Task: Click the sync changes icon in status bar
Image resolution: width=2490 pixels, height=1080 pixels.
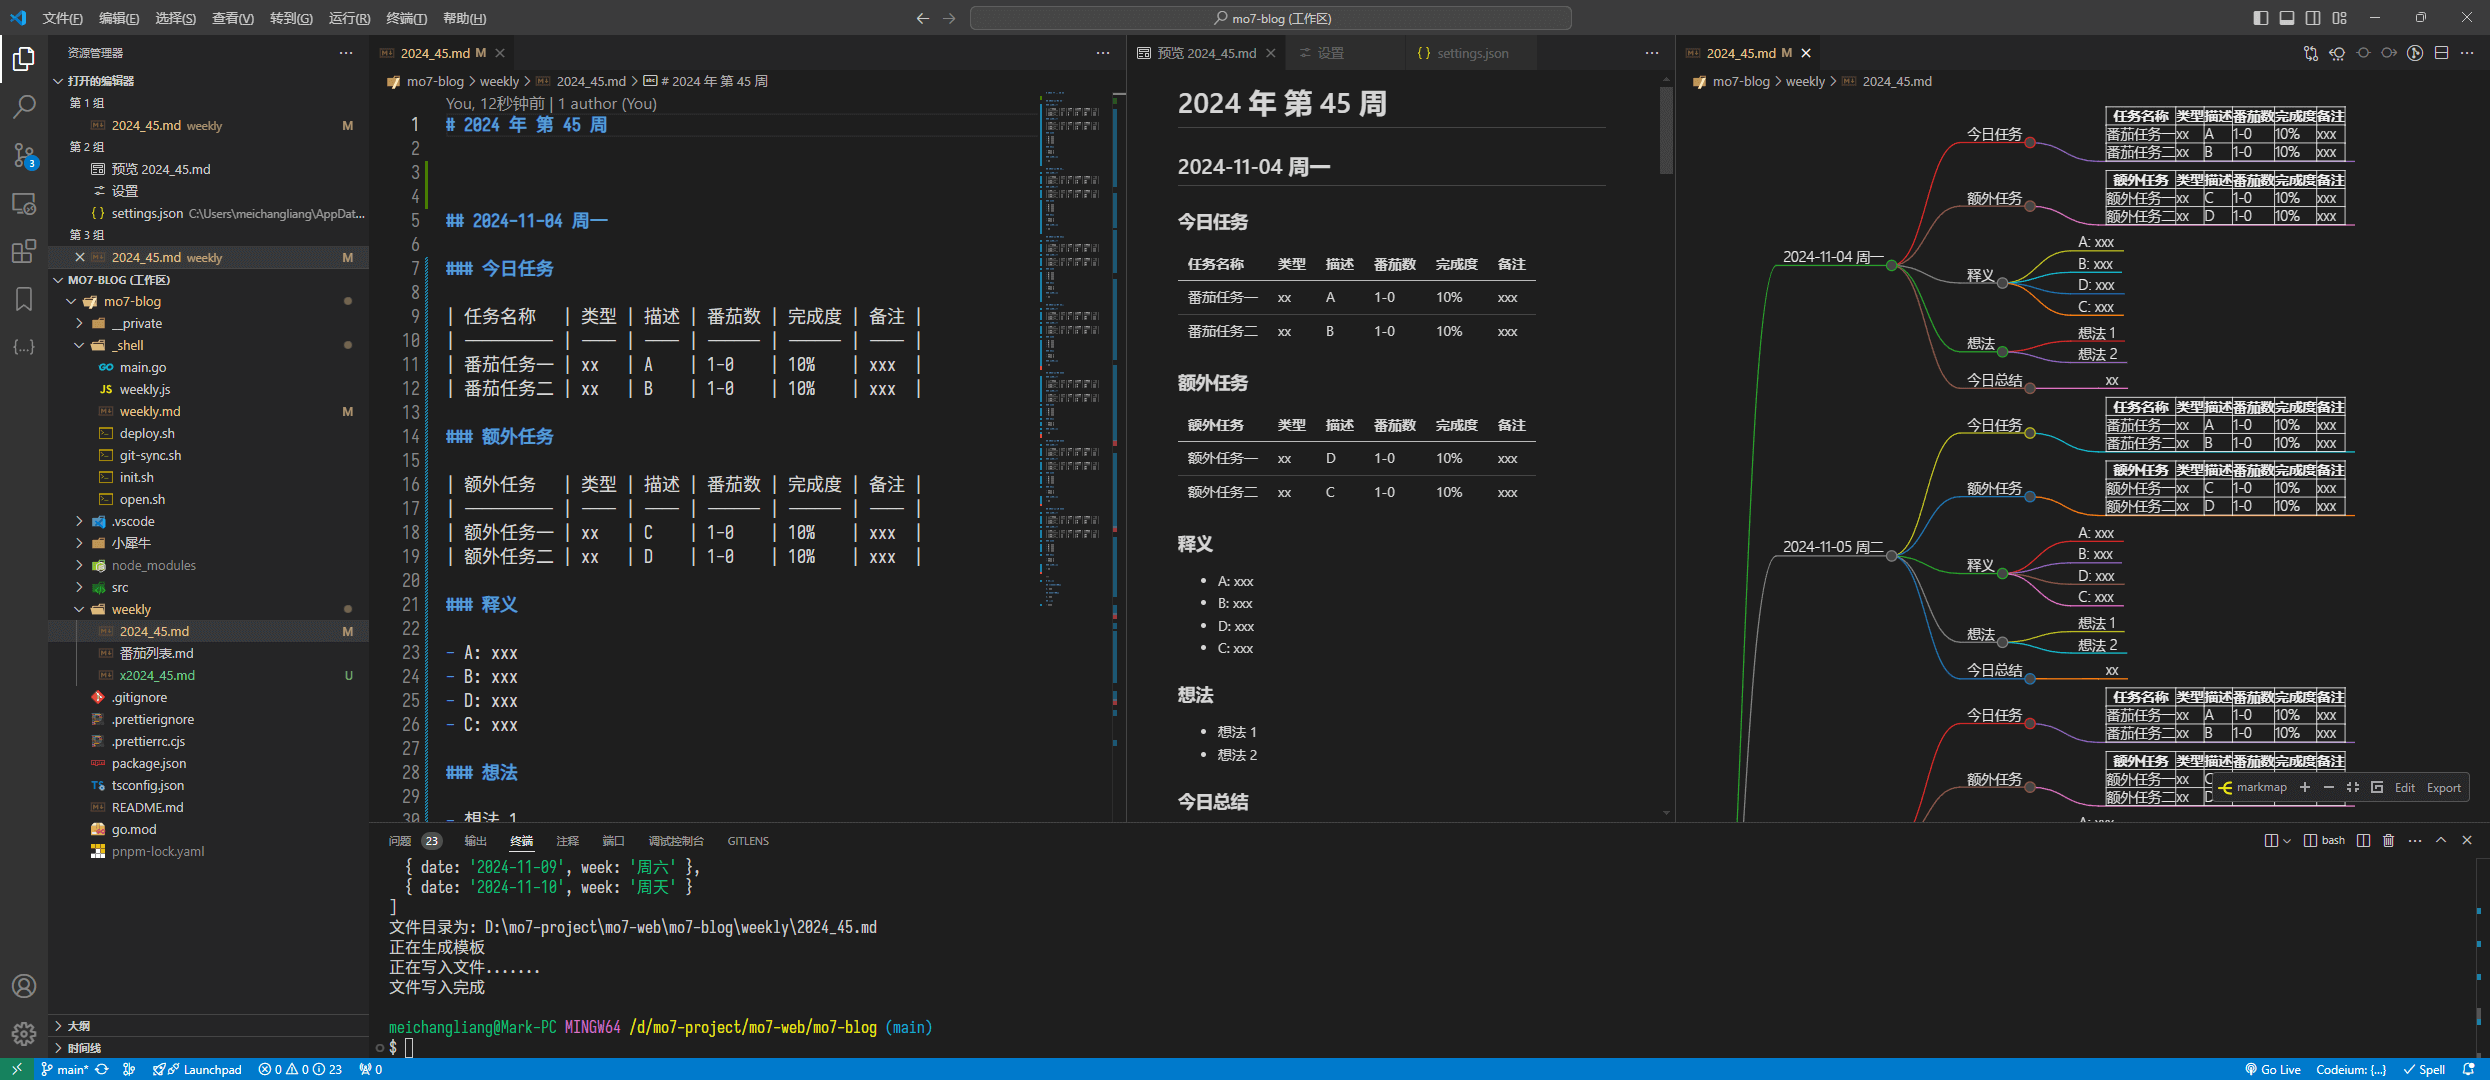Action: (x=102, y=1069)
